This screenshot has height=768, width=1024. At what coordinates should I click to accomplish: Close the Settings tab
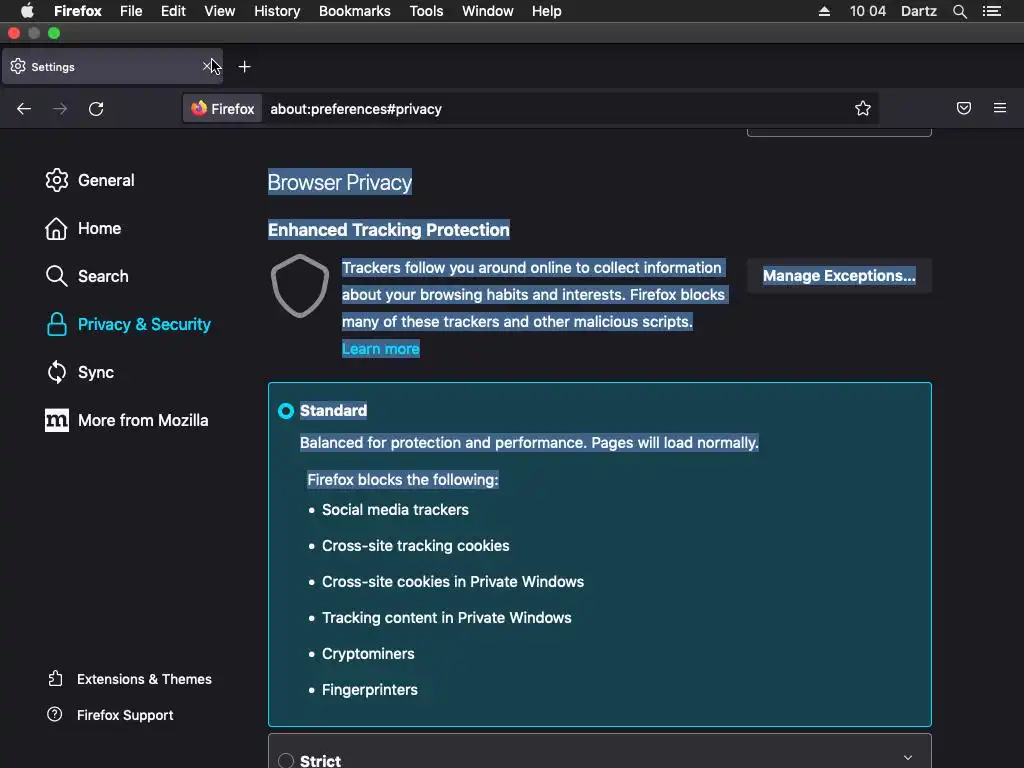point(207,66)
